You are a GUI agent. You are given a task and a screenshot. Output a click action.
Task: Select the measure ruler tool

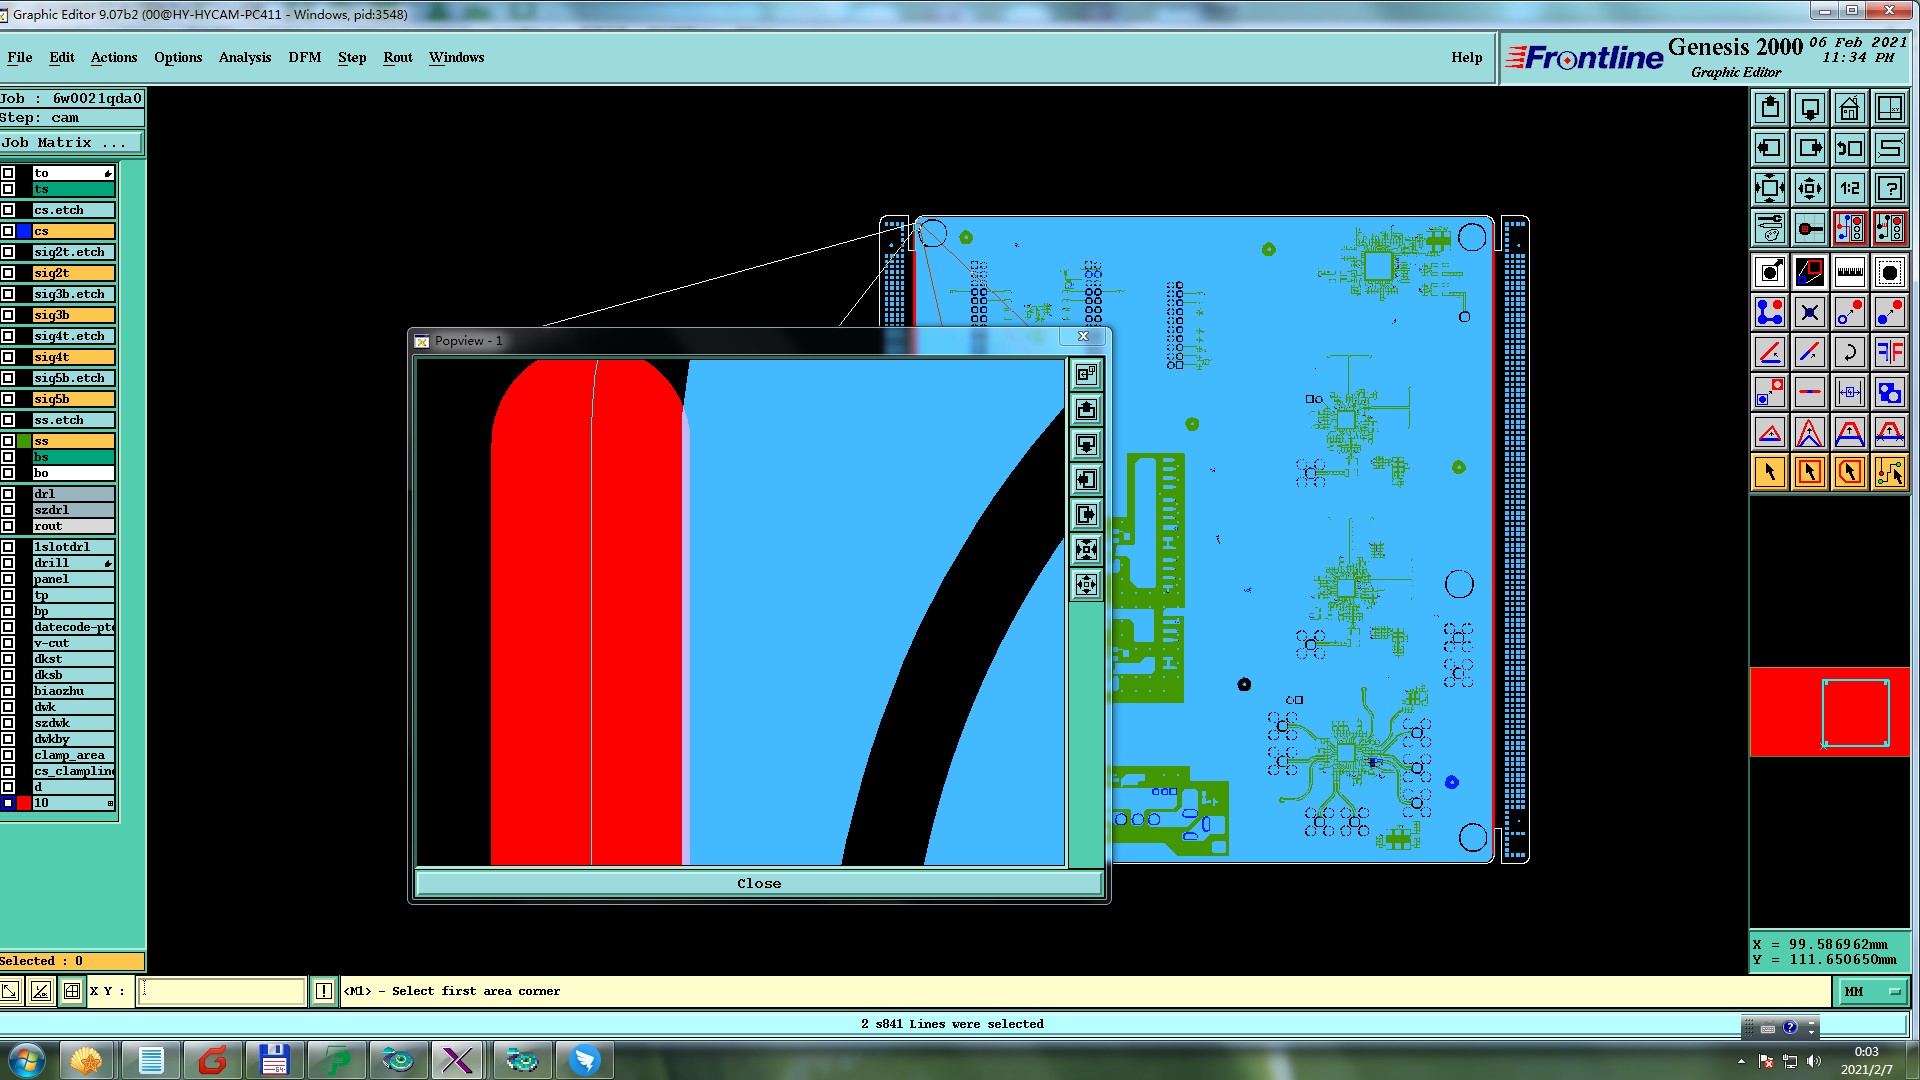tap(1849, 272)
